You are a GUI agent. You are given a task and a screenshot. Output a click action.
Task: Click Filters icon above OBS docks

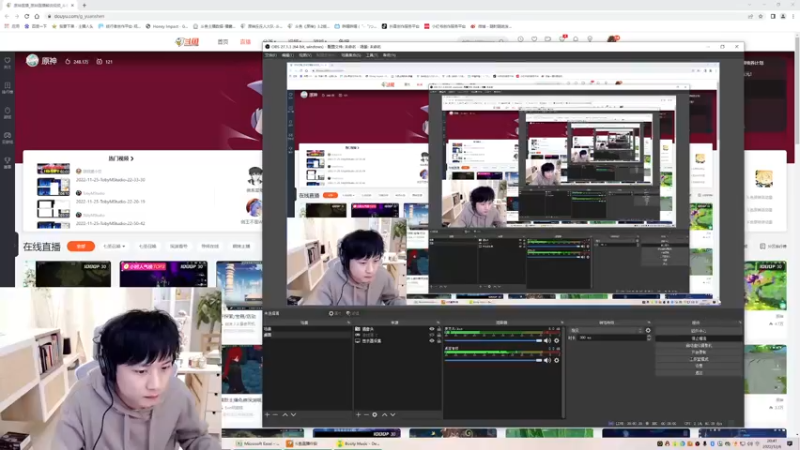pyautogui.click(x=352, y=313)
